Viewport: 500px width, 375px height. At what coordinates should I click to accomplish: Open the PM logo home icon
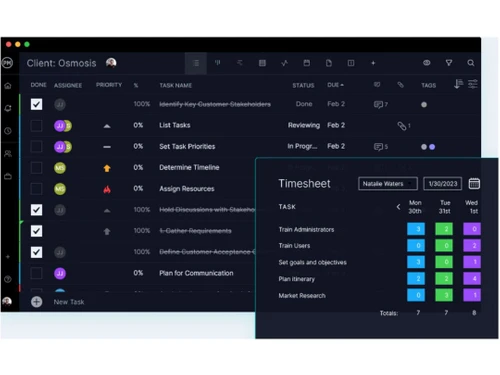[x=7, y=63]
